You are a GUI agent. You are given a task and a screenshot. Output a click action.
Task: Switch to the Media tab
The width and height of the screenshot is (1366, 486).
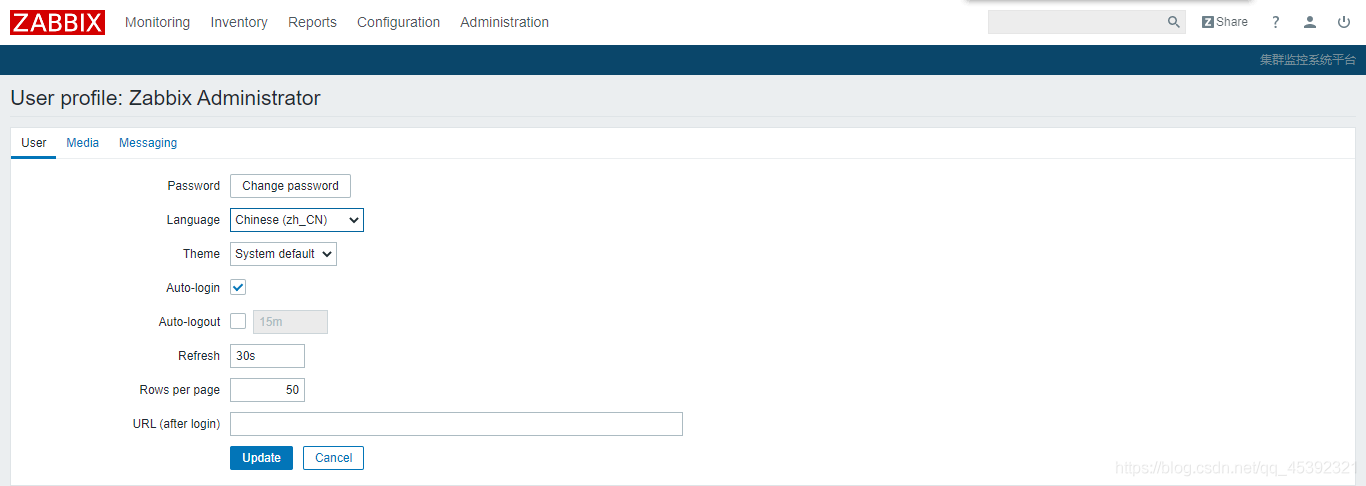point(83,143)
